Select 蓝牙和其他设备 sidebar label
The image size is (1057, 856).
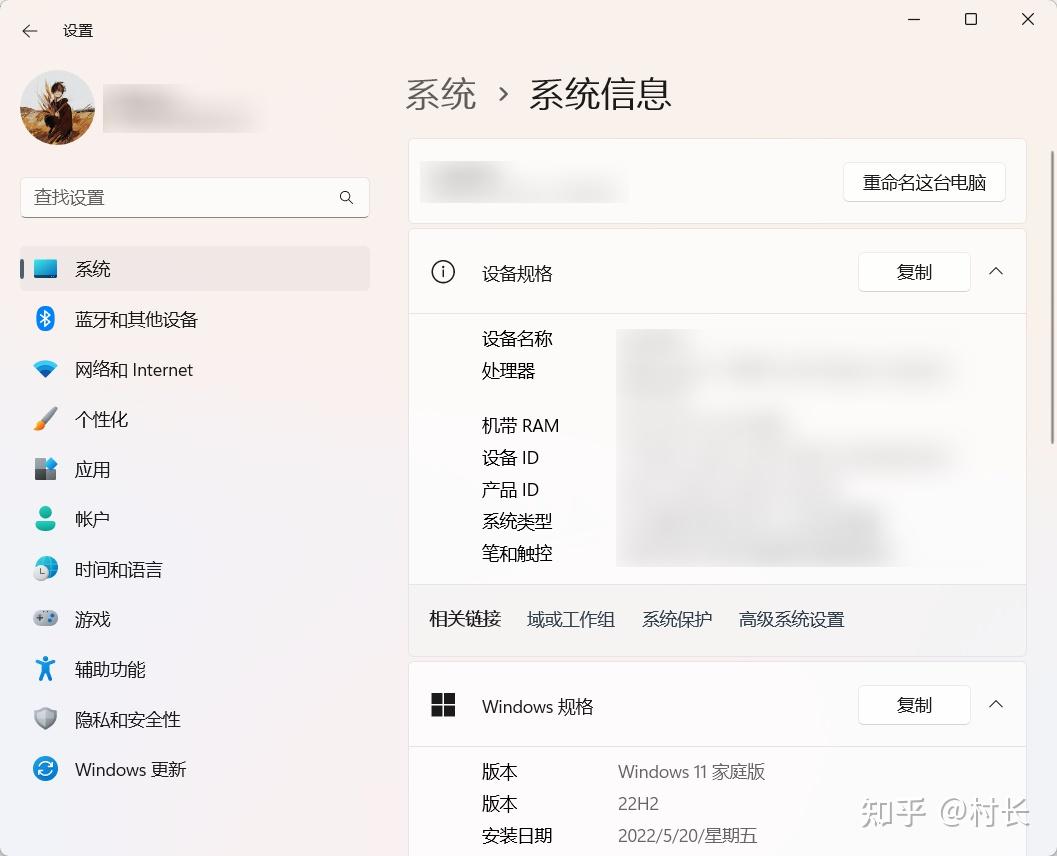click(136, 319)
